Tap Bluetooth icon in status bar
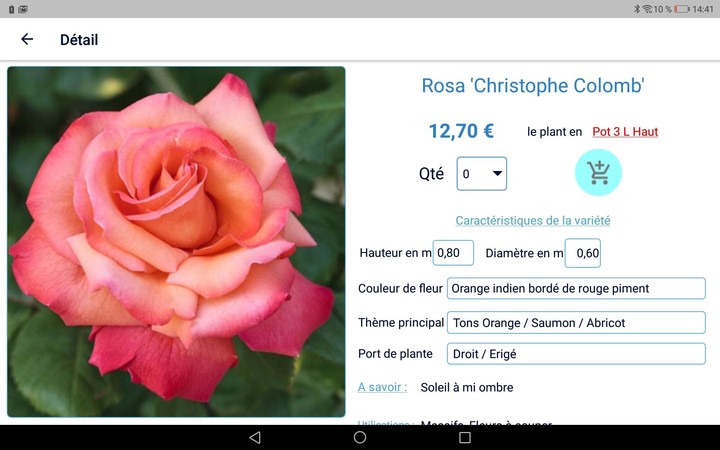The image size is (720, 450). pyautogui.click(x=636, y=9)
